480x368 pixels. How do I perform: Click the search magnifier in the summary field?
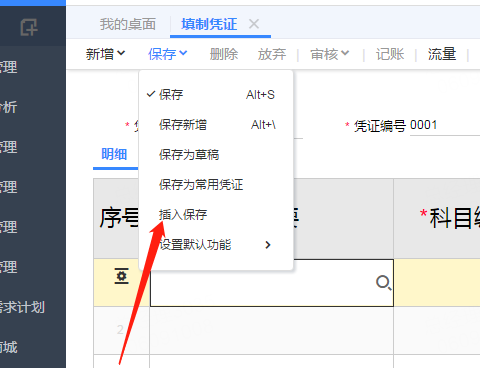pos(383,283)
